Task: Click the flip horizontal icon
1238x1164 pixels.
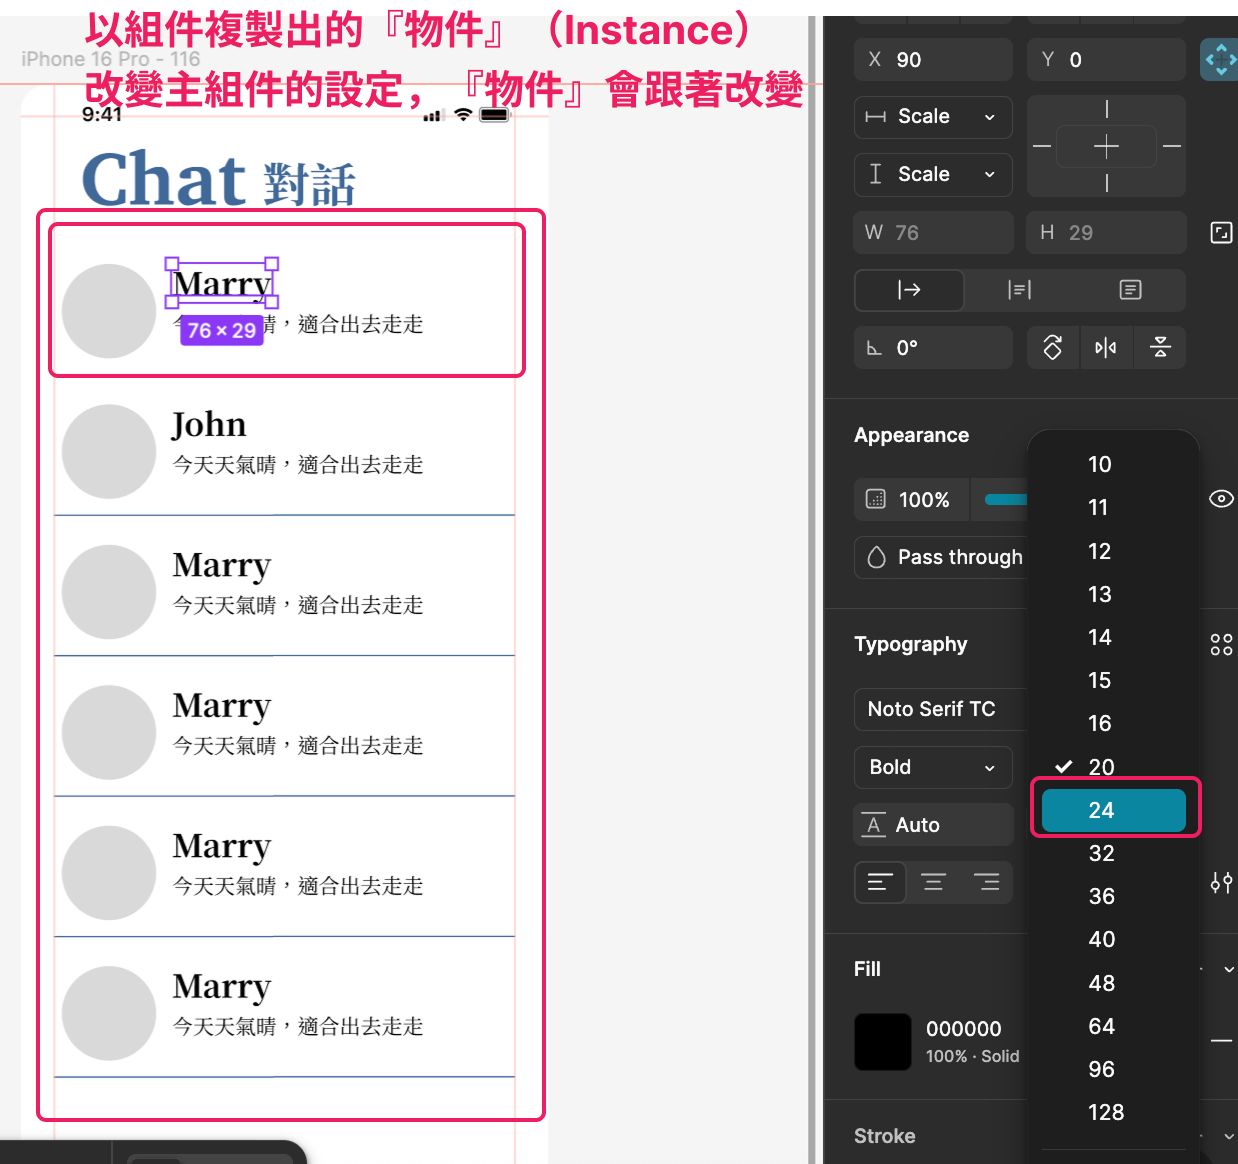Action: coord(1105,348)
